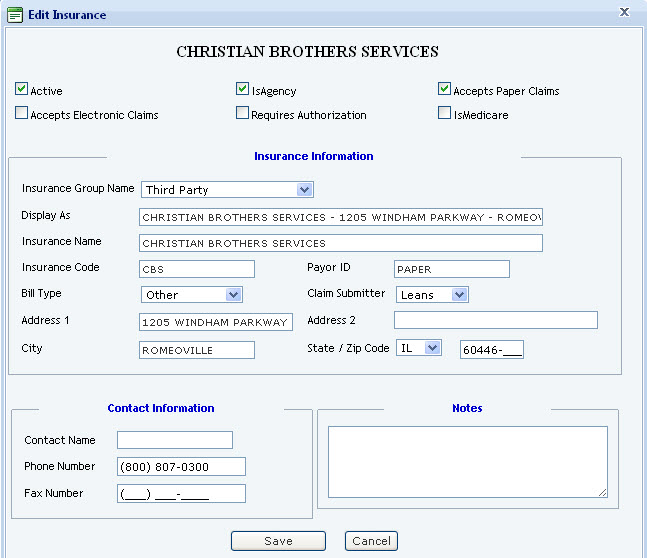Grab the Notes textarea resize handle
The height and width of the screenshot is (558, 647).
coord(603,492)
